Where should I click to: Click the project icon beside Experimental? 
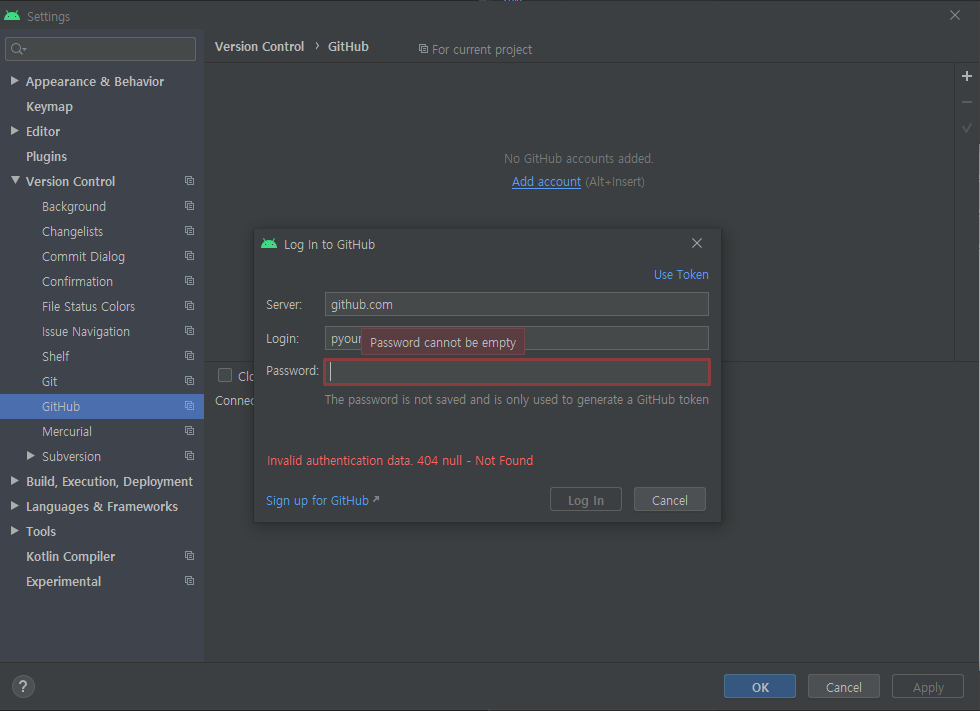click(189, 581)
